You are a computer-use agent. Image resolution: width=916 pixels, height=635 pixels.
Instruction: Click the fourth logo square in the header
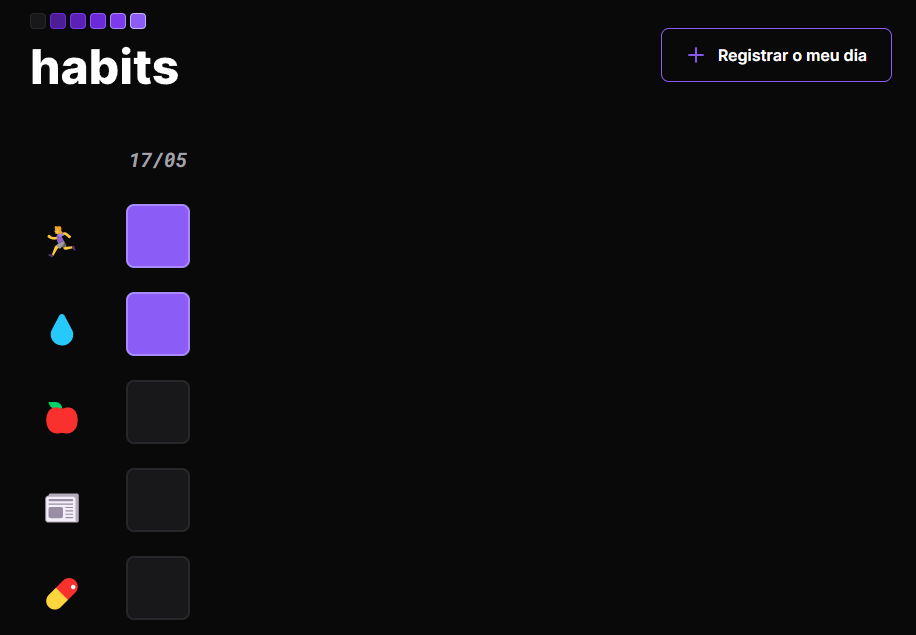98,21
